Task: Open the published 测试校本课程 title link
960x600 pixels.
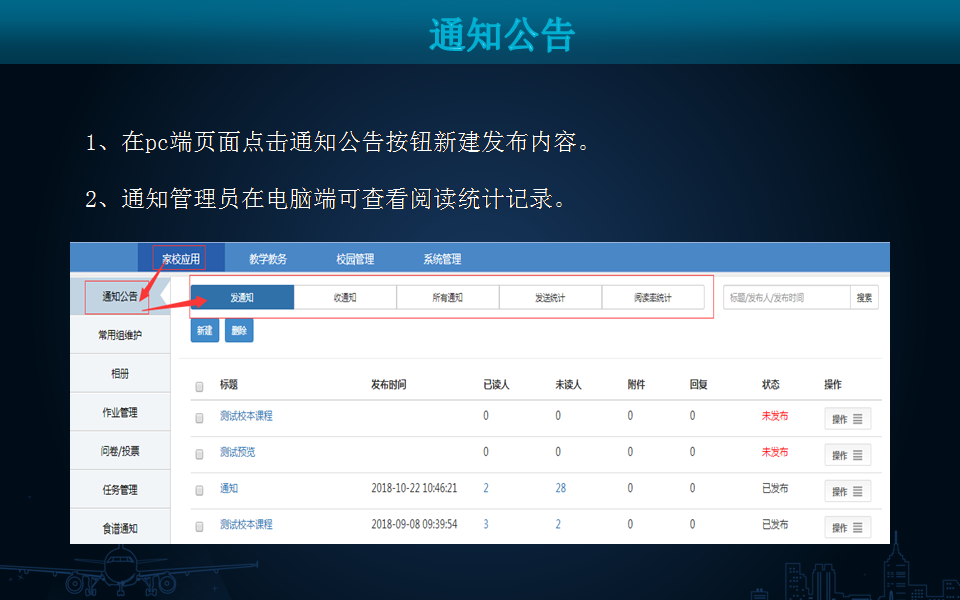Action: coord(246,524)
